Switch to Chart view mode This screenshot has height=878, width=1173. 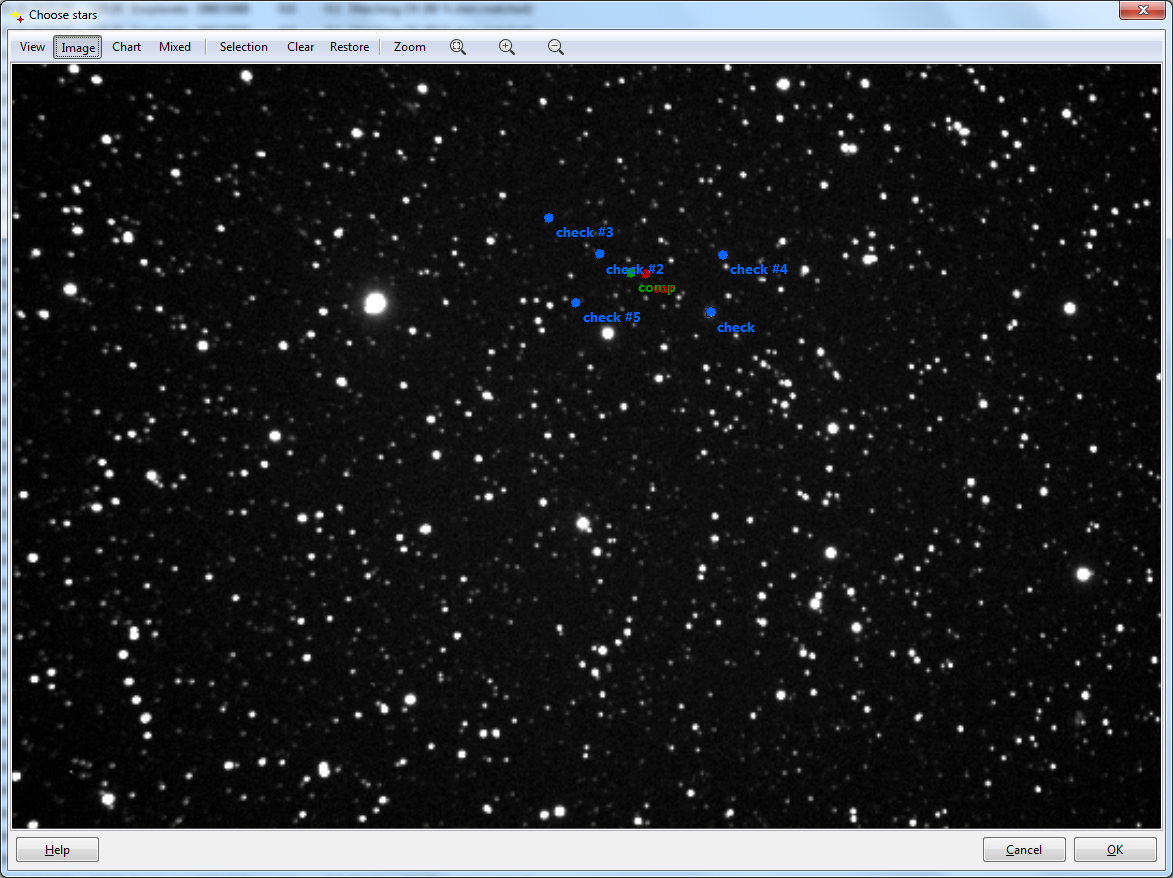pos(127,47)
